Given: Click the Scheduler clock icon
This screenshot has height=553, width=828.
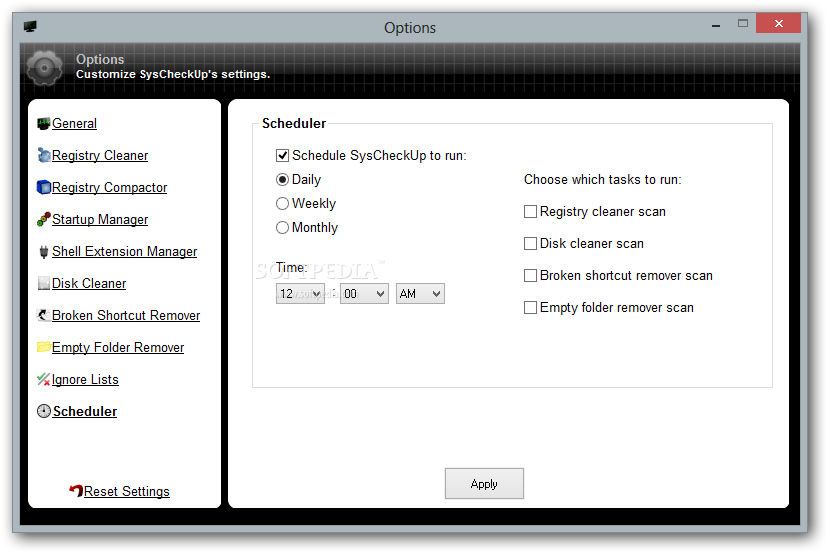Looking at the screenshot, I should pos(44,411).
